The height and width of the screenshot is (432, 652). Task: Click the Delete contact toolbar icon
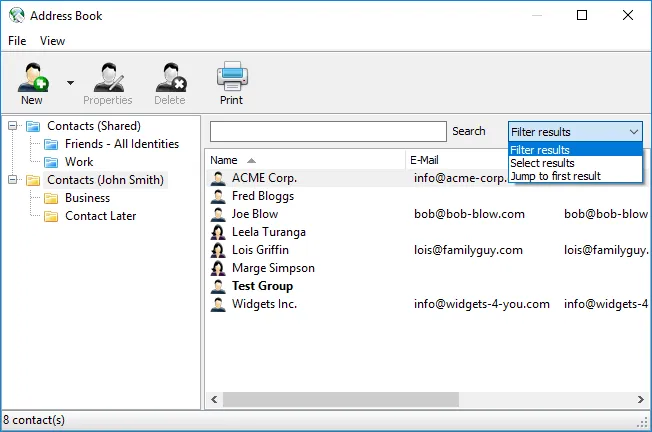[170, 78]
